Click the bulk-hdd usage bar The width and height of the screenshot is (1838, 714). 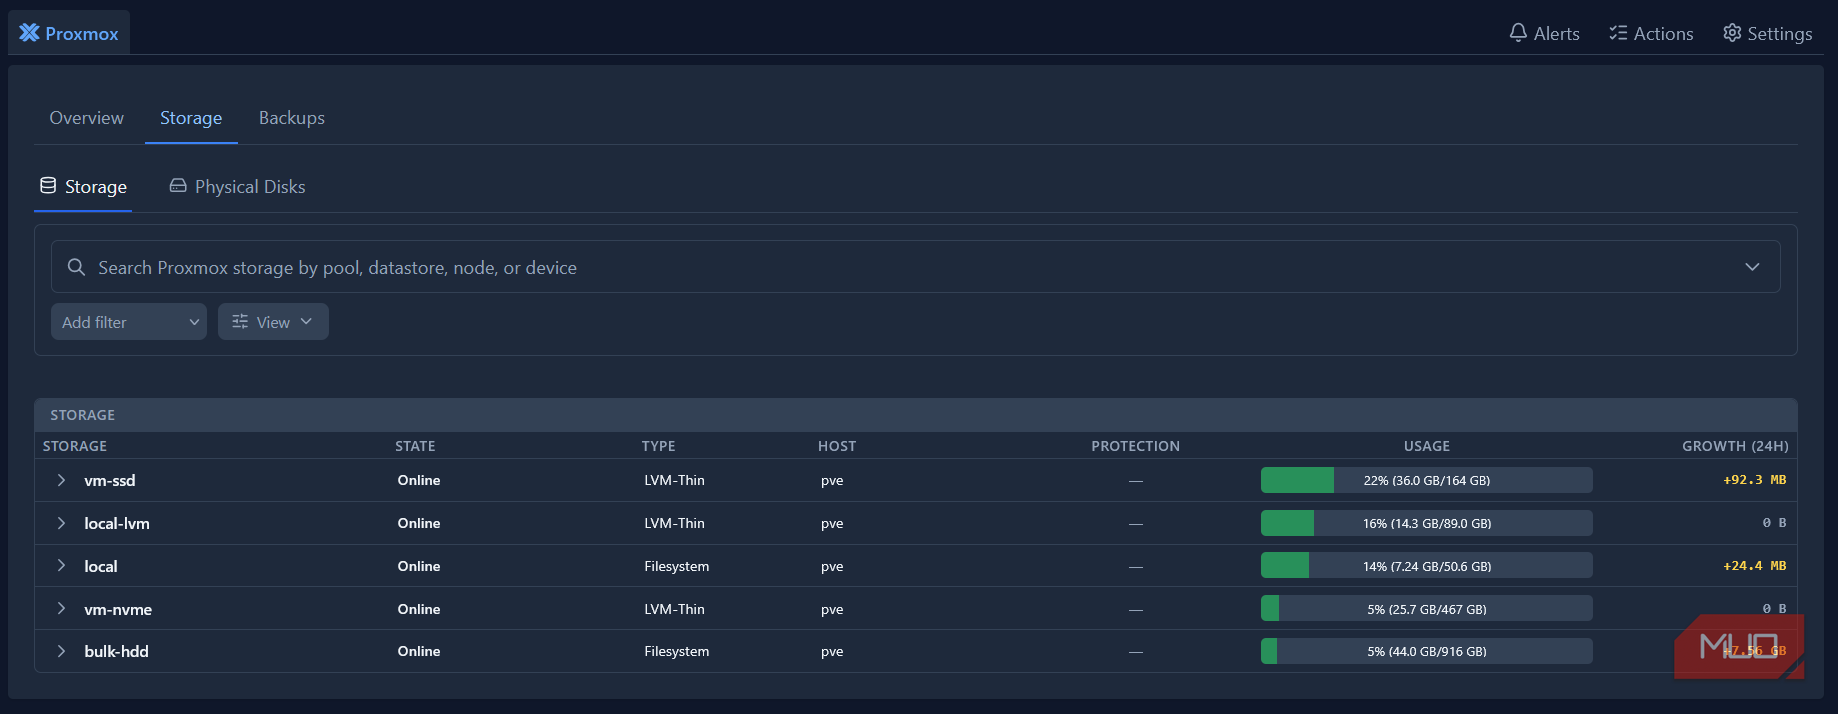(1427, 651)
